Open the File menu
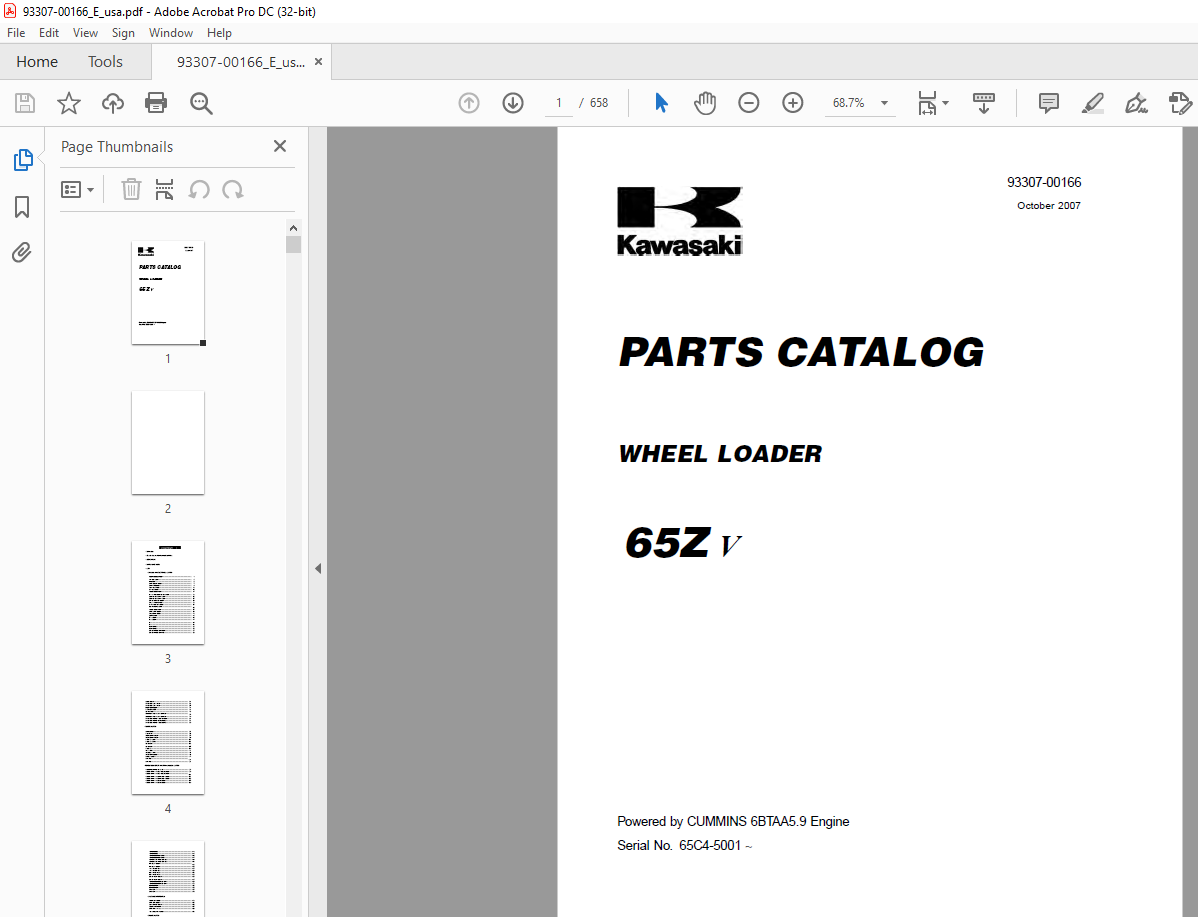 pyautogui.click(x=16, y=33)
